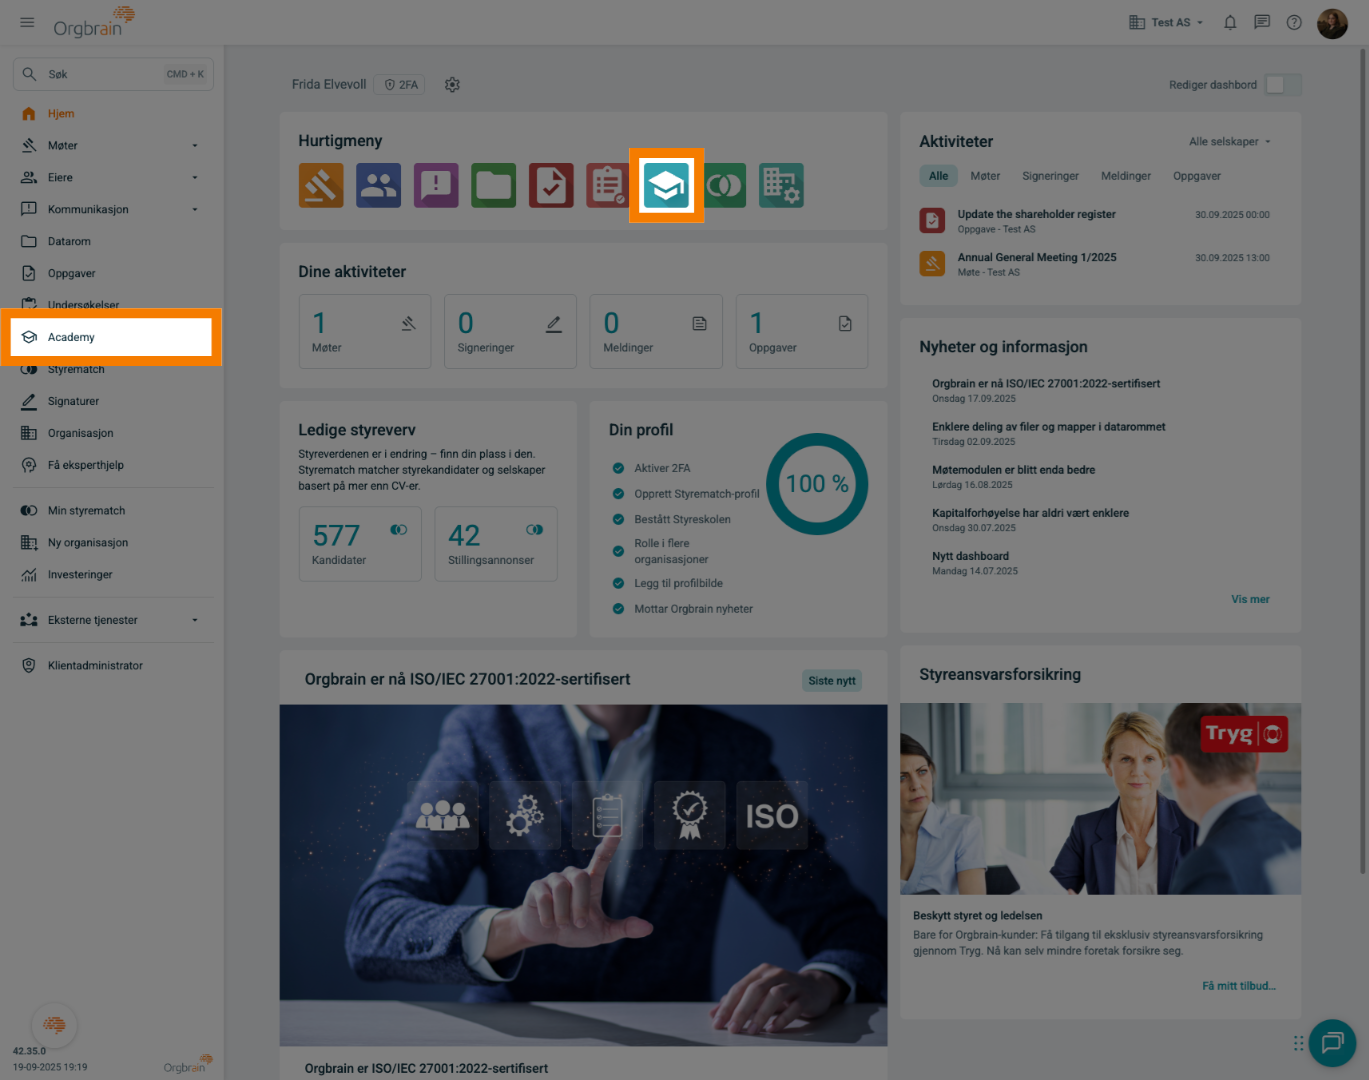1369x1080 pixels.
Task: Open the Meldinger card in Dine aktiviteter
Action: pos(656,331)
